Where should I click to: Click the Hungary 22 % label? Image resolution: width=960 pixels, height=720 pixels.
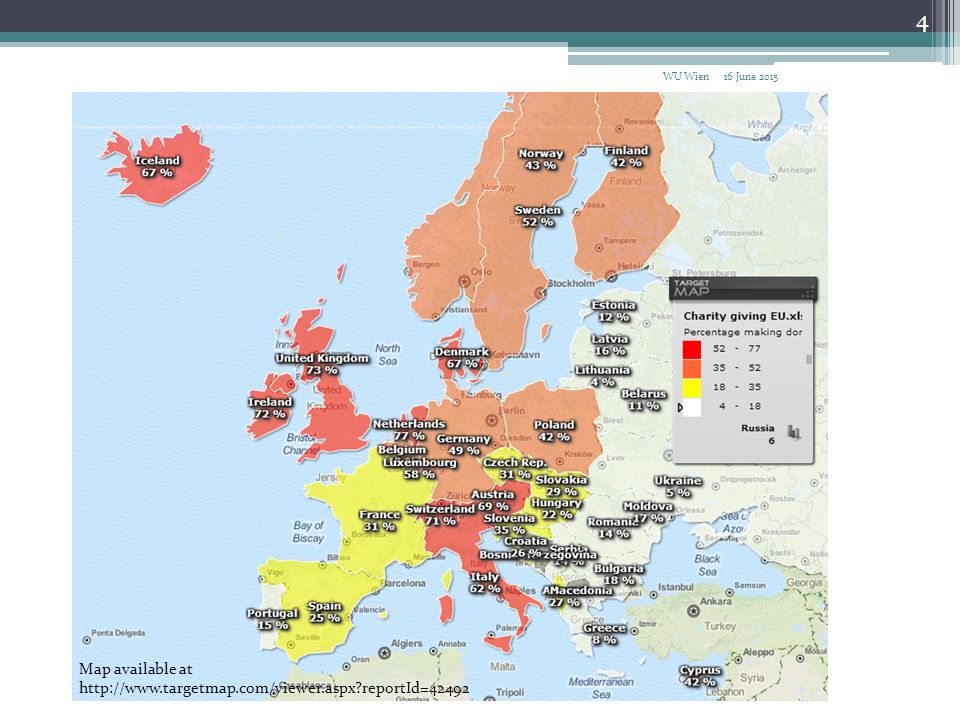pos(556,509)
